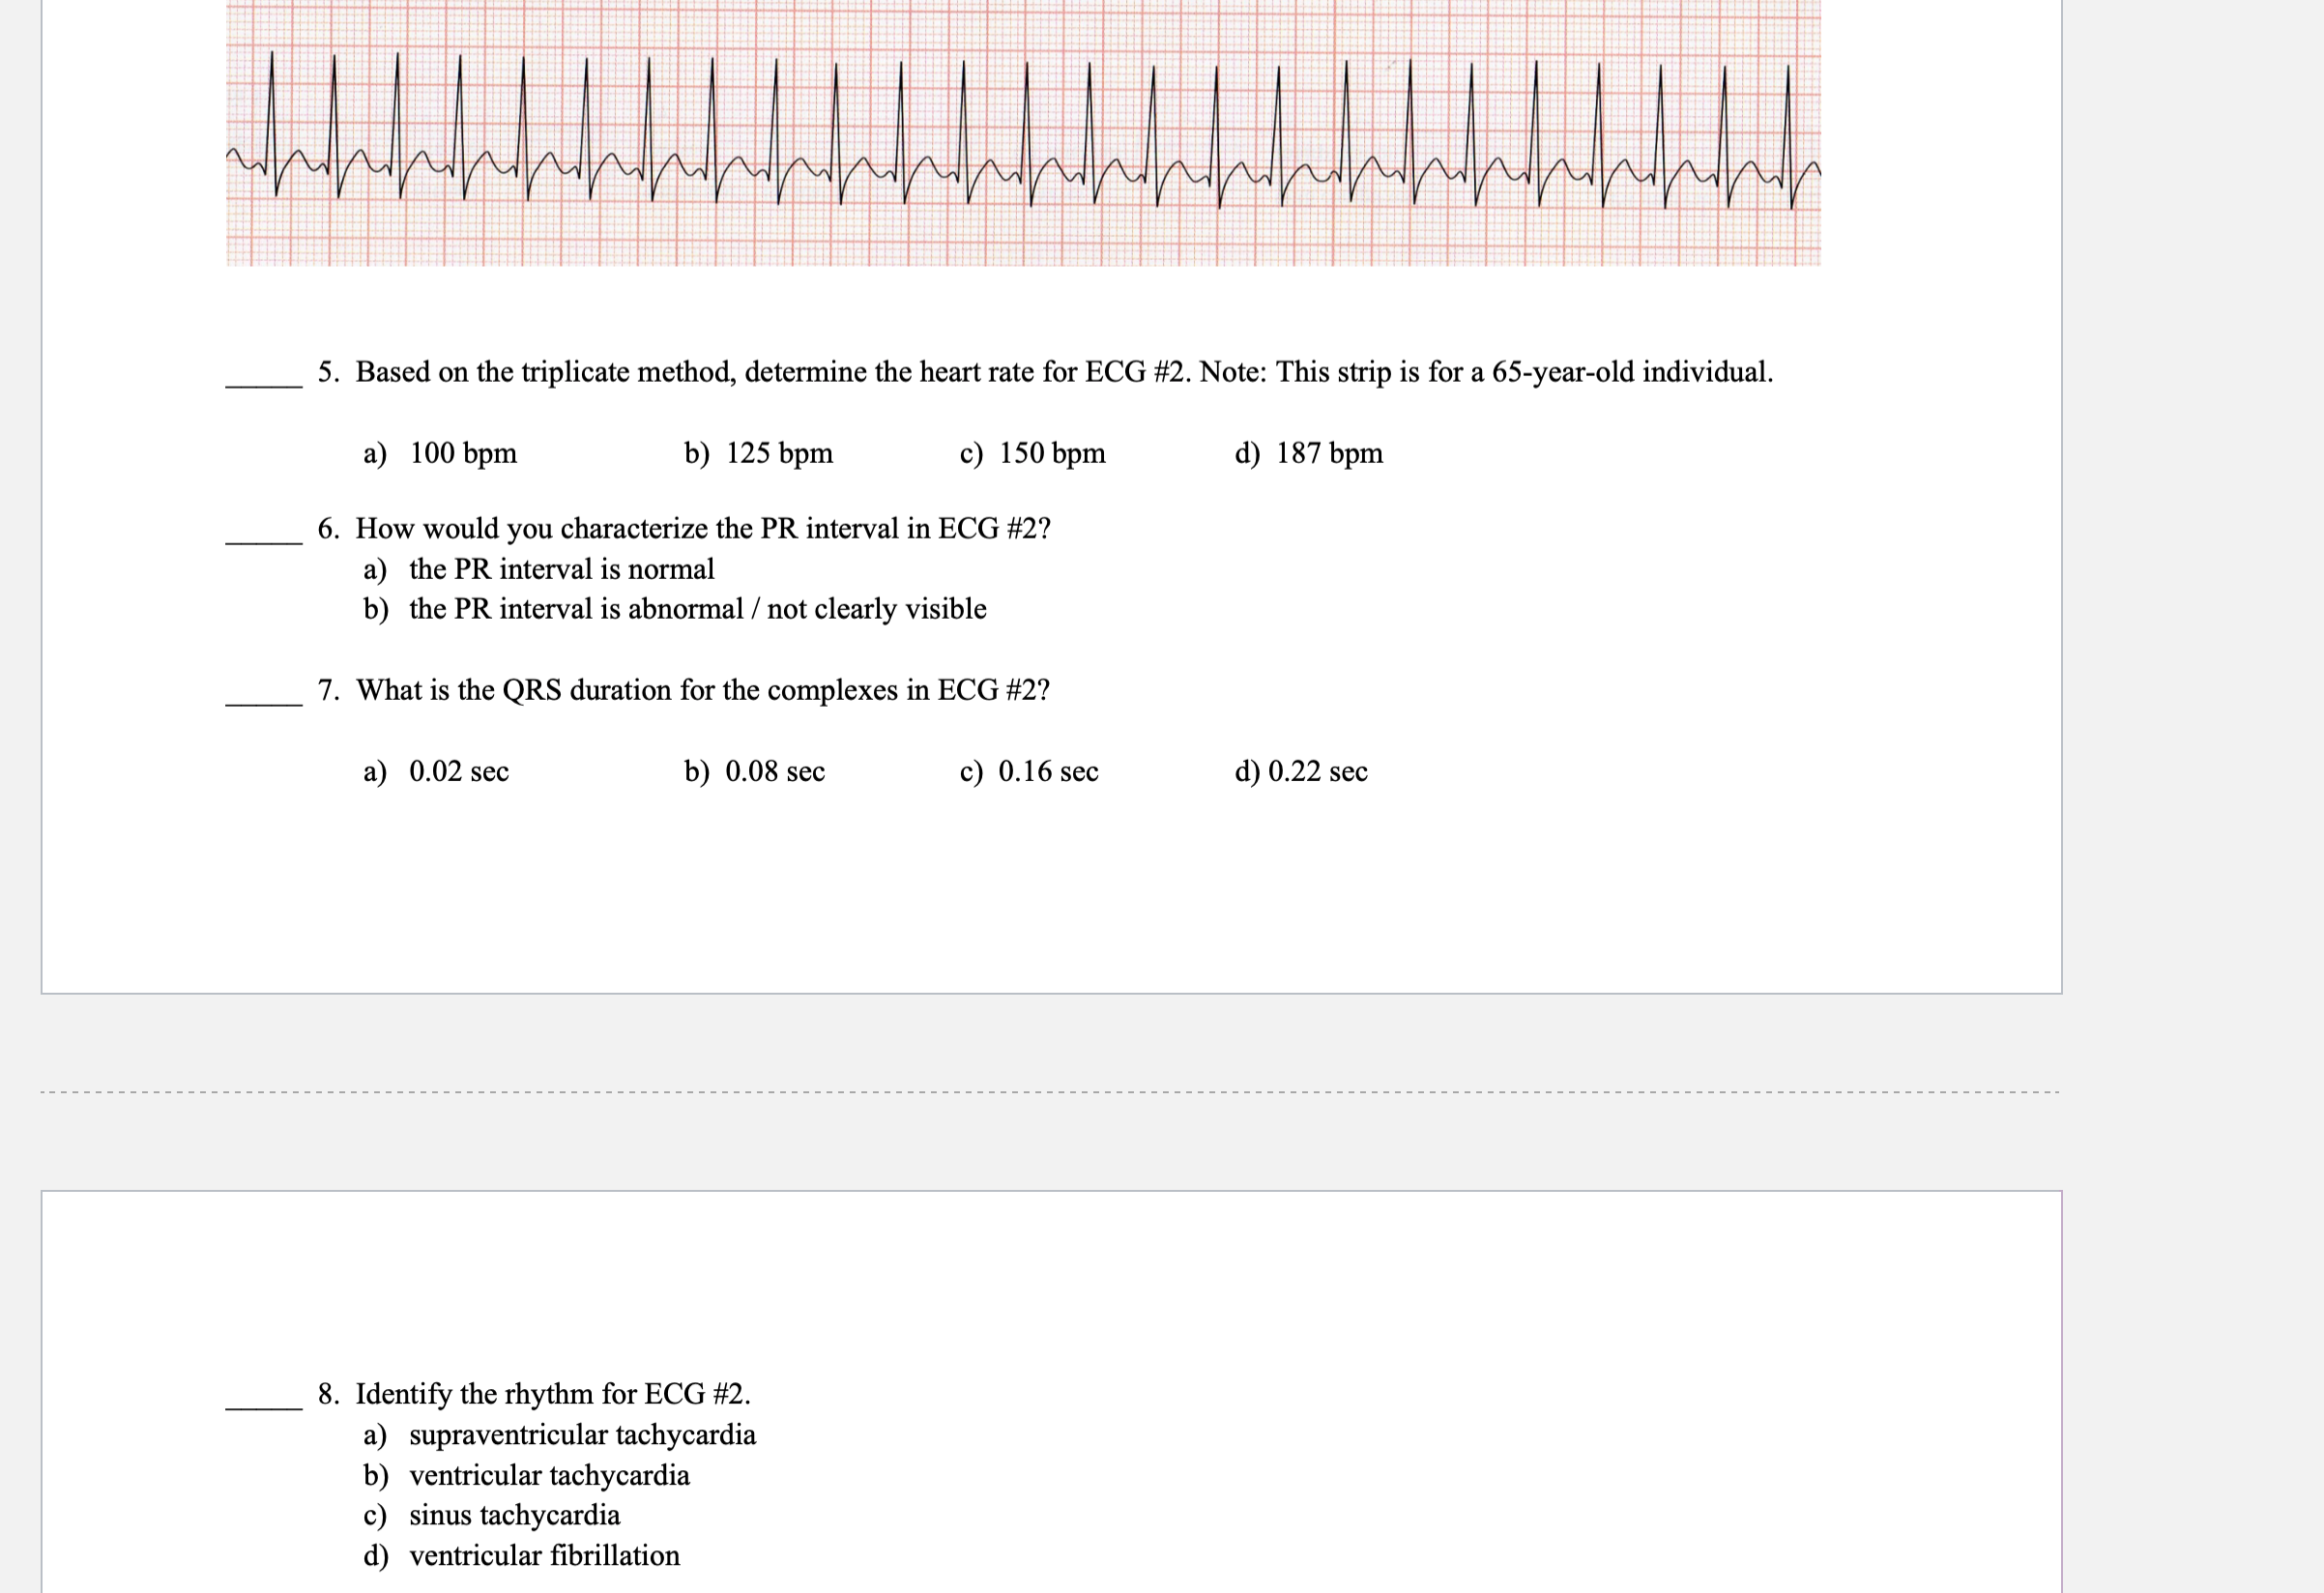
Task: Choose the 0.02 sec QRS option
Action: click(x=436, y=771)
